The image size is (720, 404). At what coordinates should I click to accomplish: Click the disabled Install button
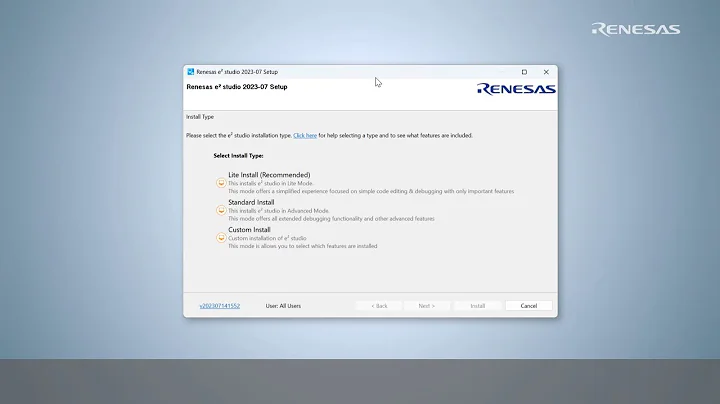[x=477, y=306]
